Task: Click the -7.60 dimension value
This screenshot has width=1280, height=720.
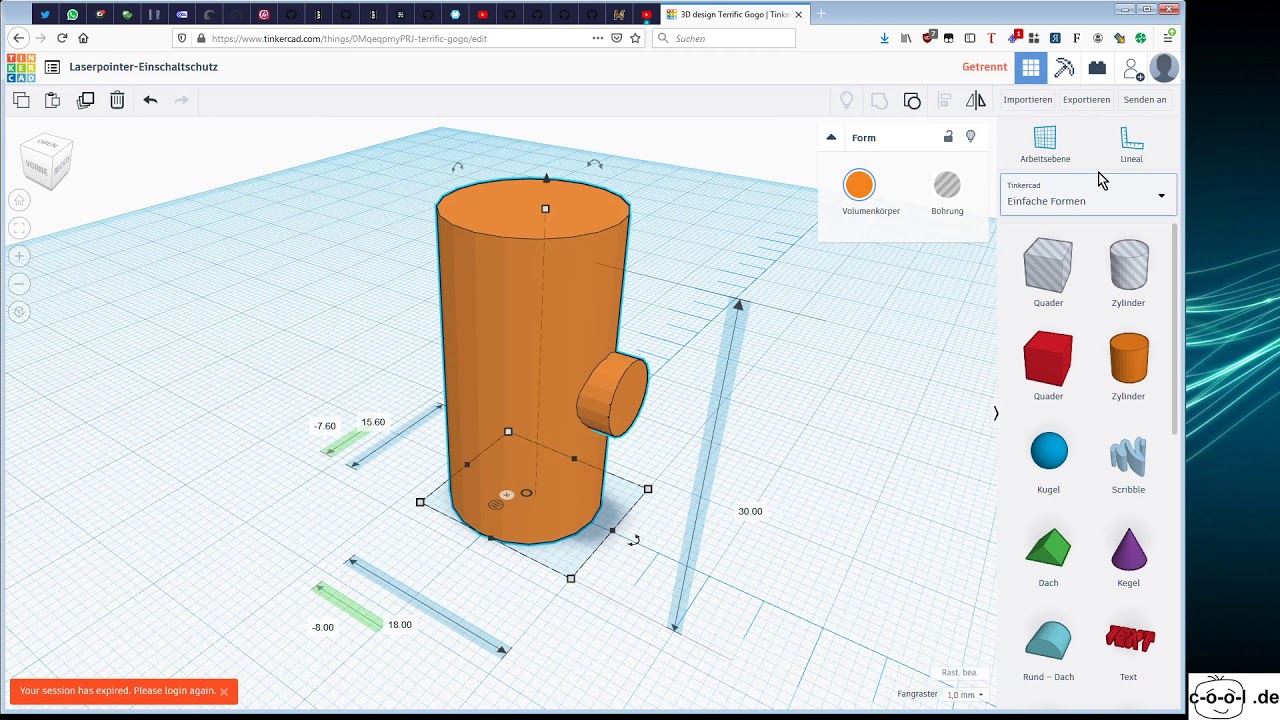Action: pos(325,426)
